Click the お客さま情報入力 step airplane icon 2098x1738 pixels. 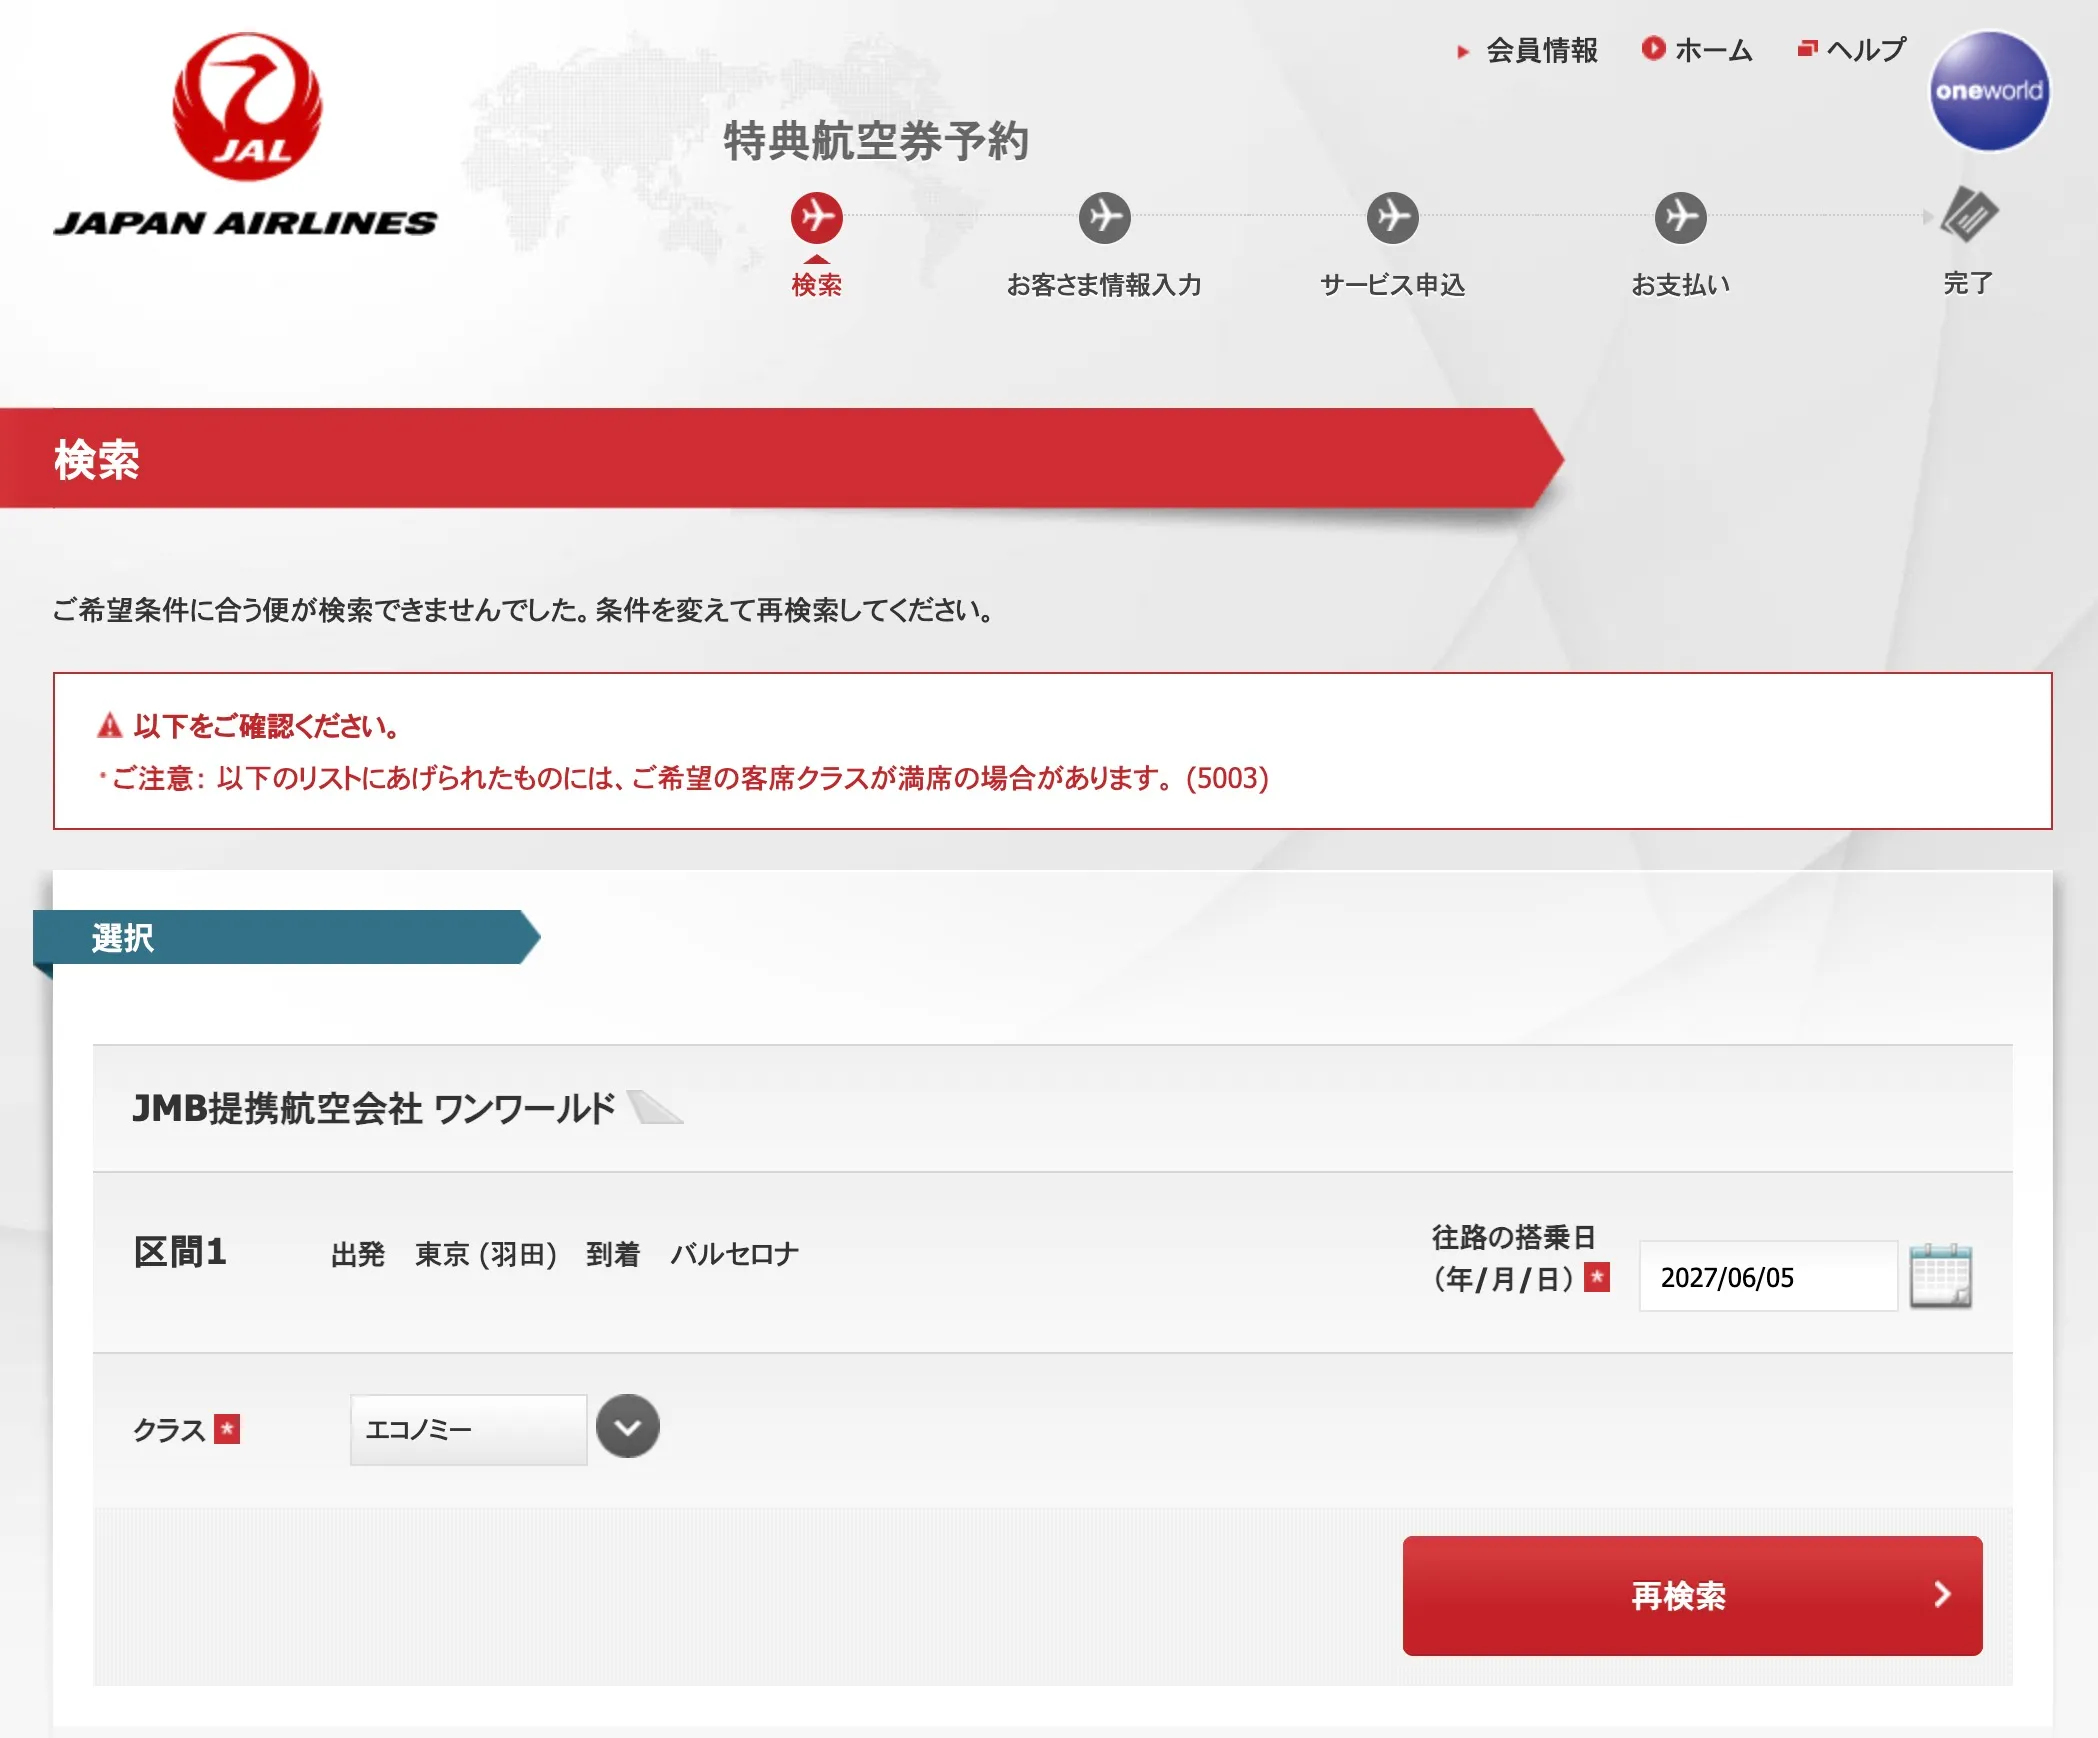pyautogui.click(x=1105, y=217)
